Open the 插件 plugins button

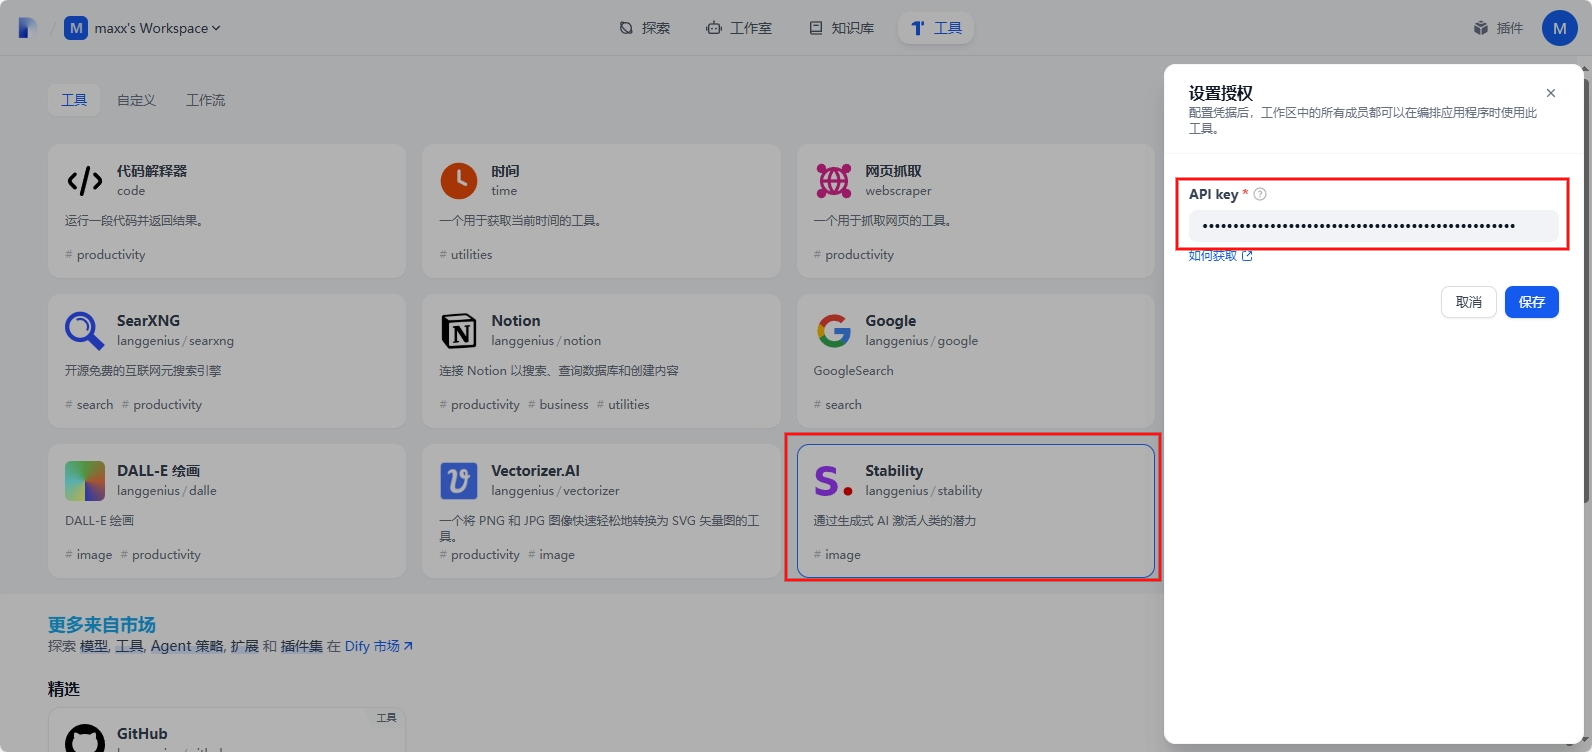1498,28
